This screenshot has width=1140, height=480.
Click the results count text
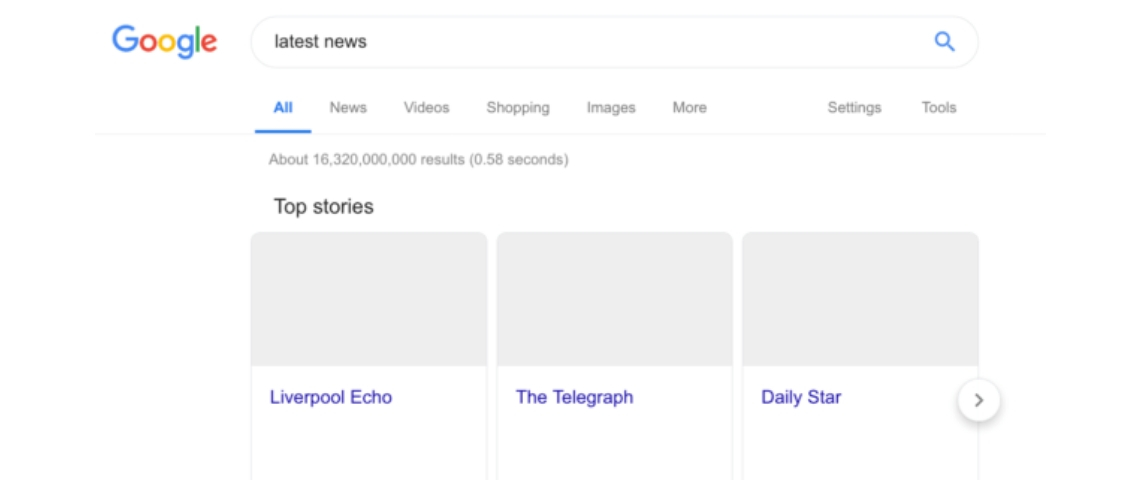pyautogui.click(x=418, y=159)
